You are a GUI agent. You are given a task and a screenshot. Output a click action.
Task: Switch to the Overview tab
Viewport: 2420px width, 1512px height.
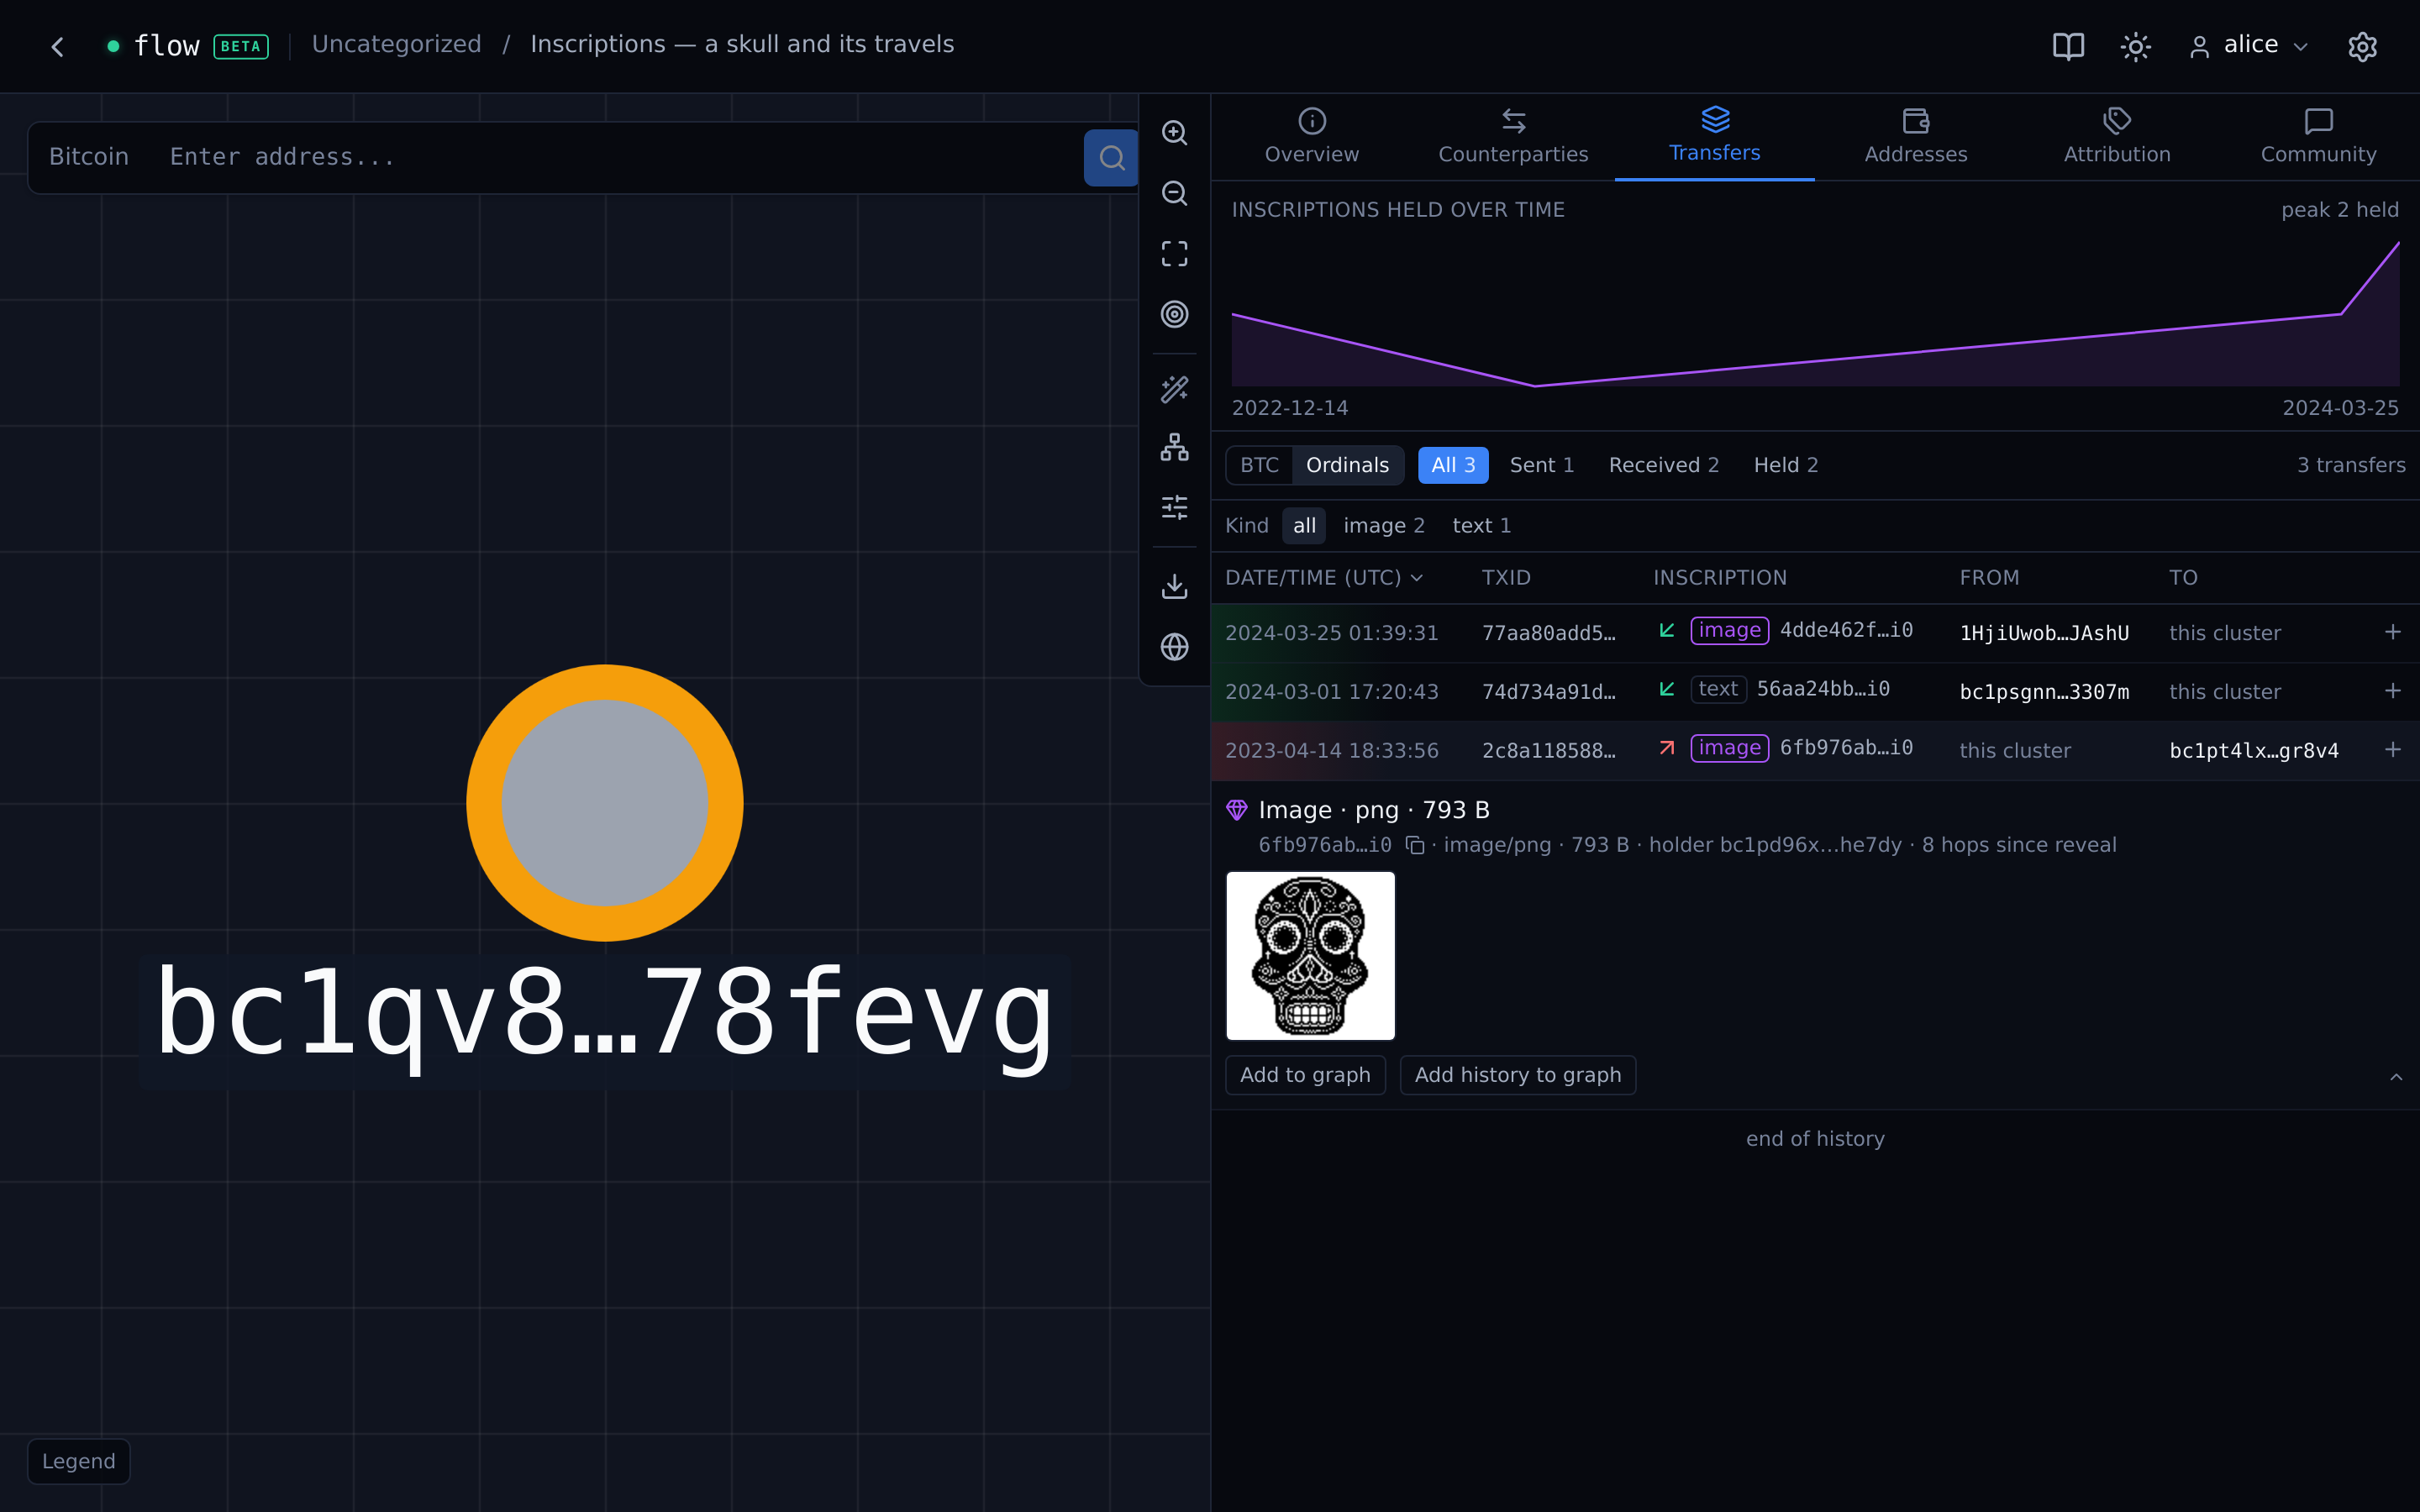click(x=1311, y=137)
